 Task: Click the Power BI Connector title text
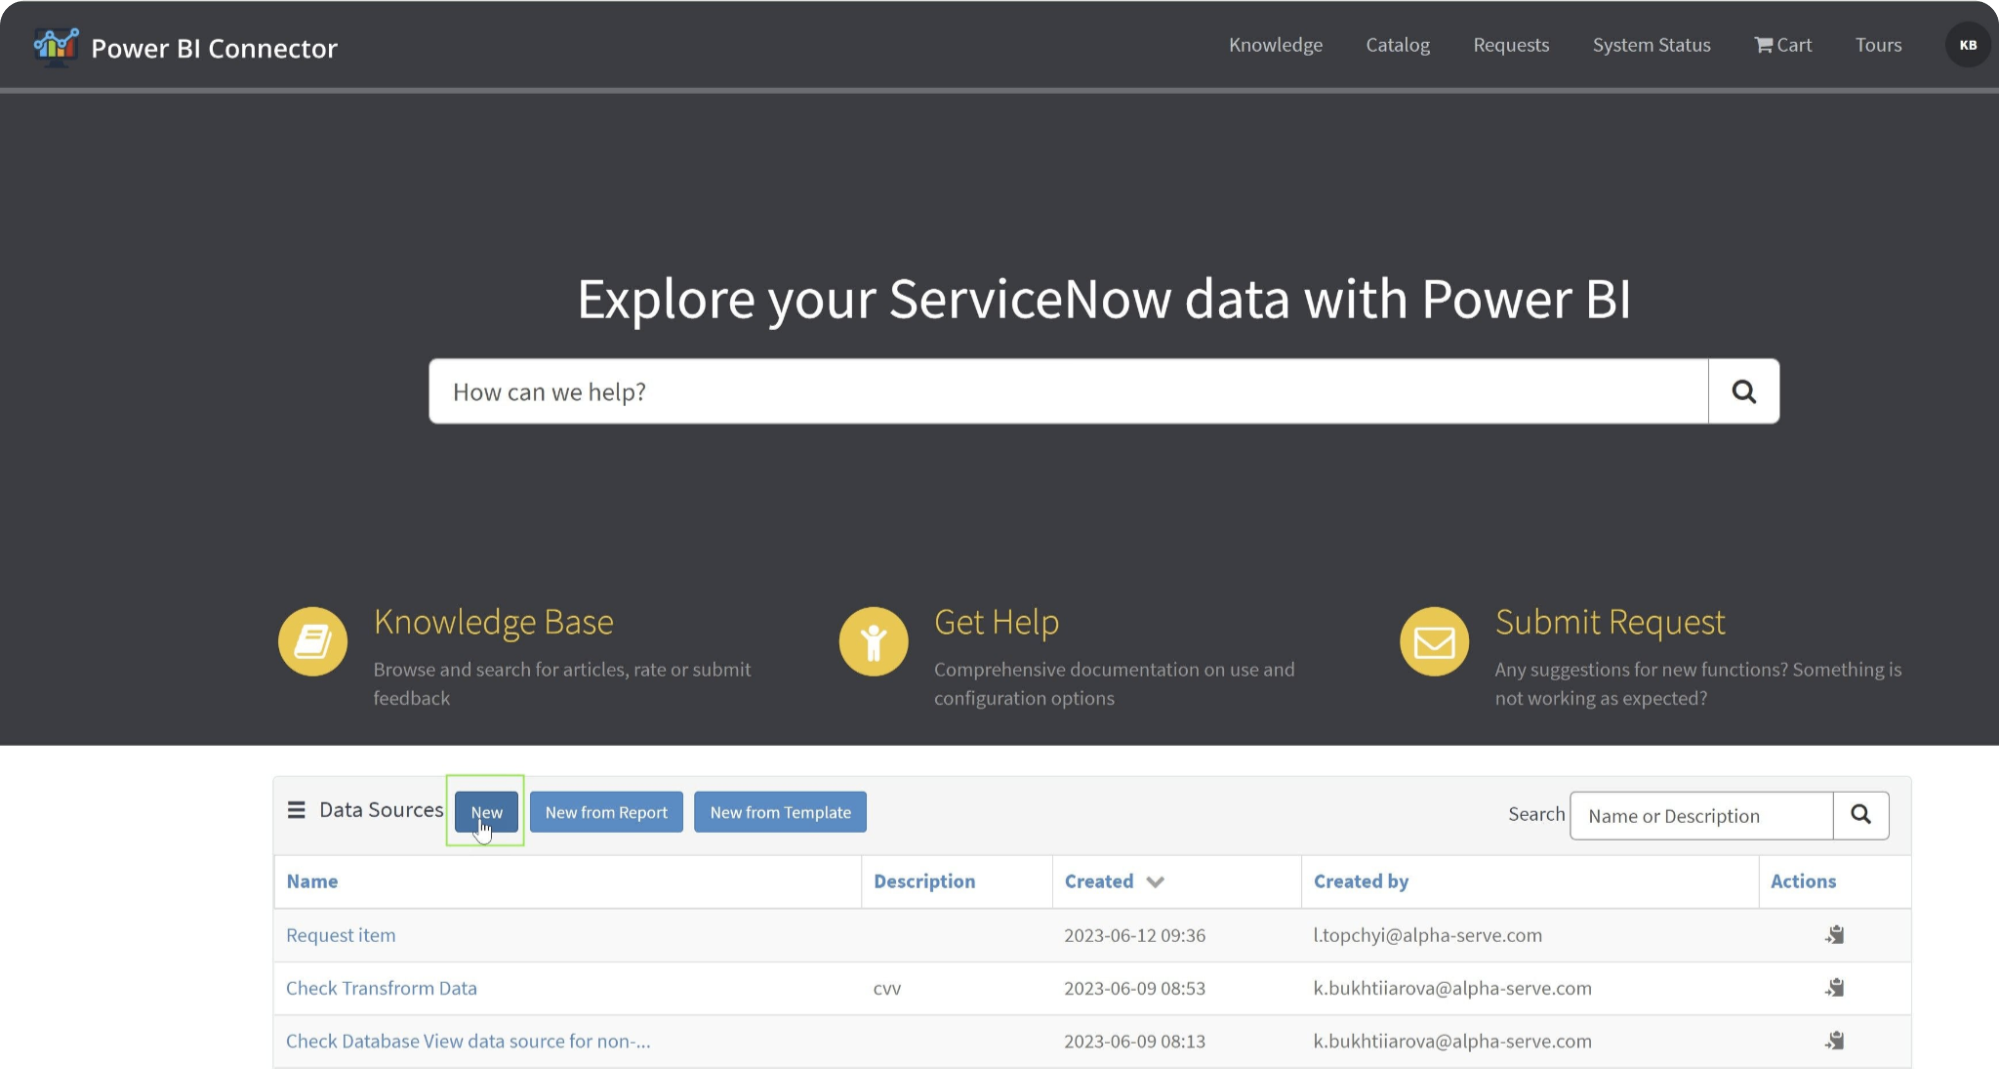[x=214, y=48]
